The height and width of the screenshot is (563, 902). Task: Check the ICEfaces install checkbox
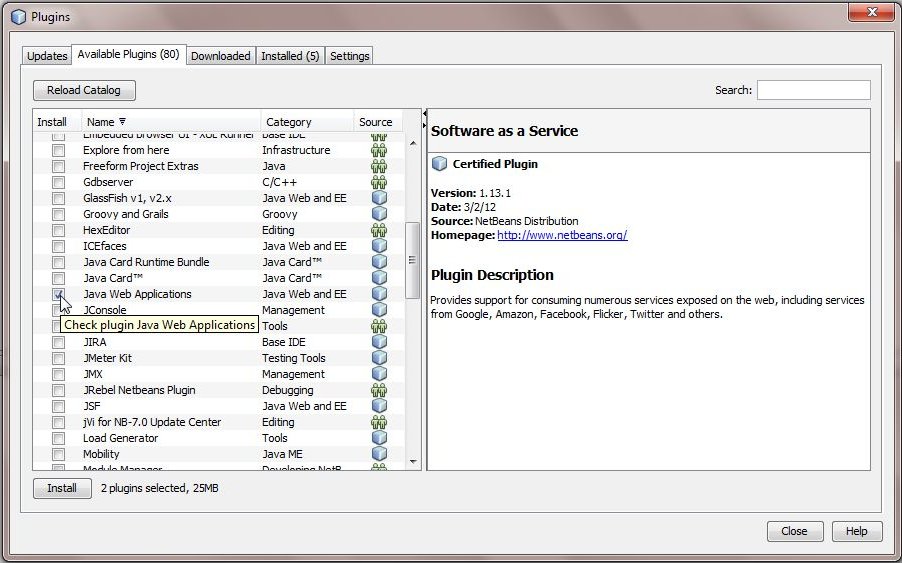(58, 247)
